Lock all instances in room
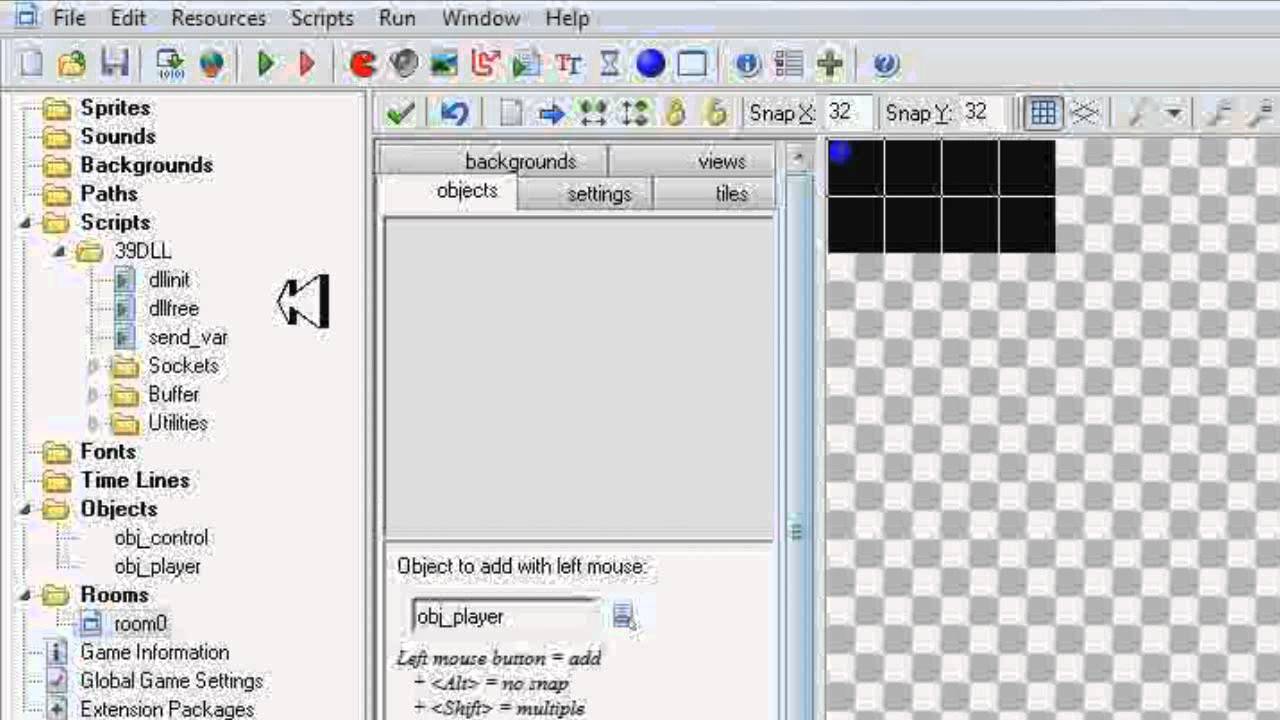The width and height of the screenshot is (1280, 720). 675,113
